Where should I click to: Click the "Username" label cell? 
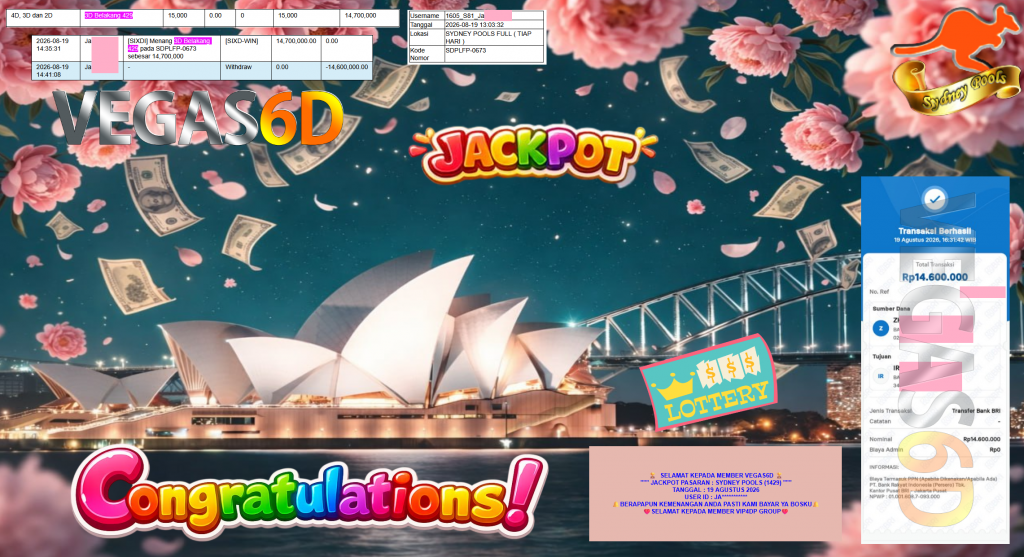tap(425, 15)
